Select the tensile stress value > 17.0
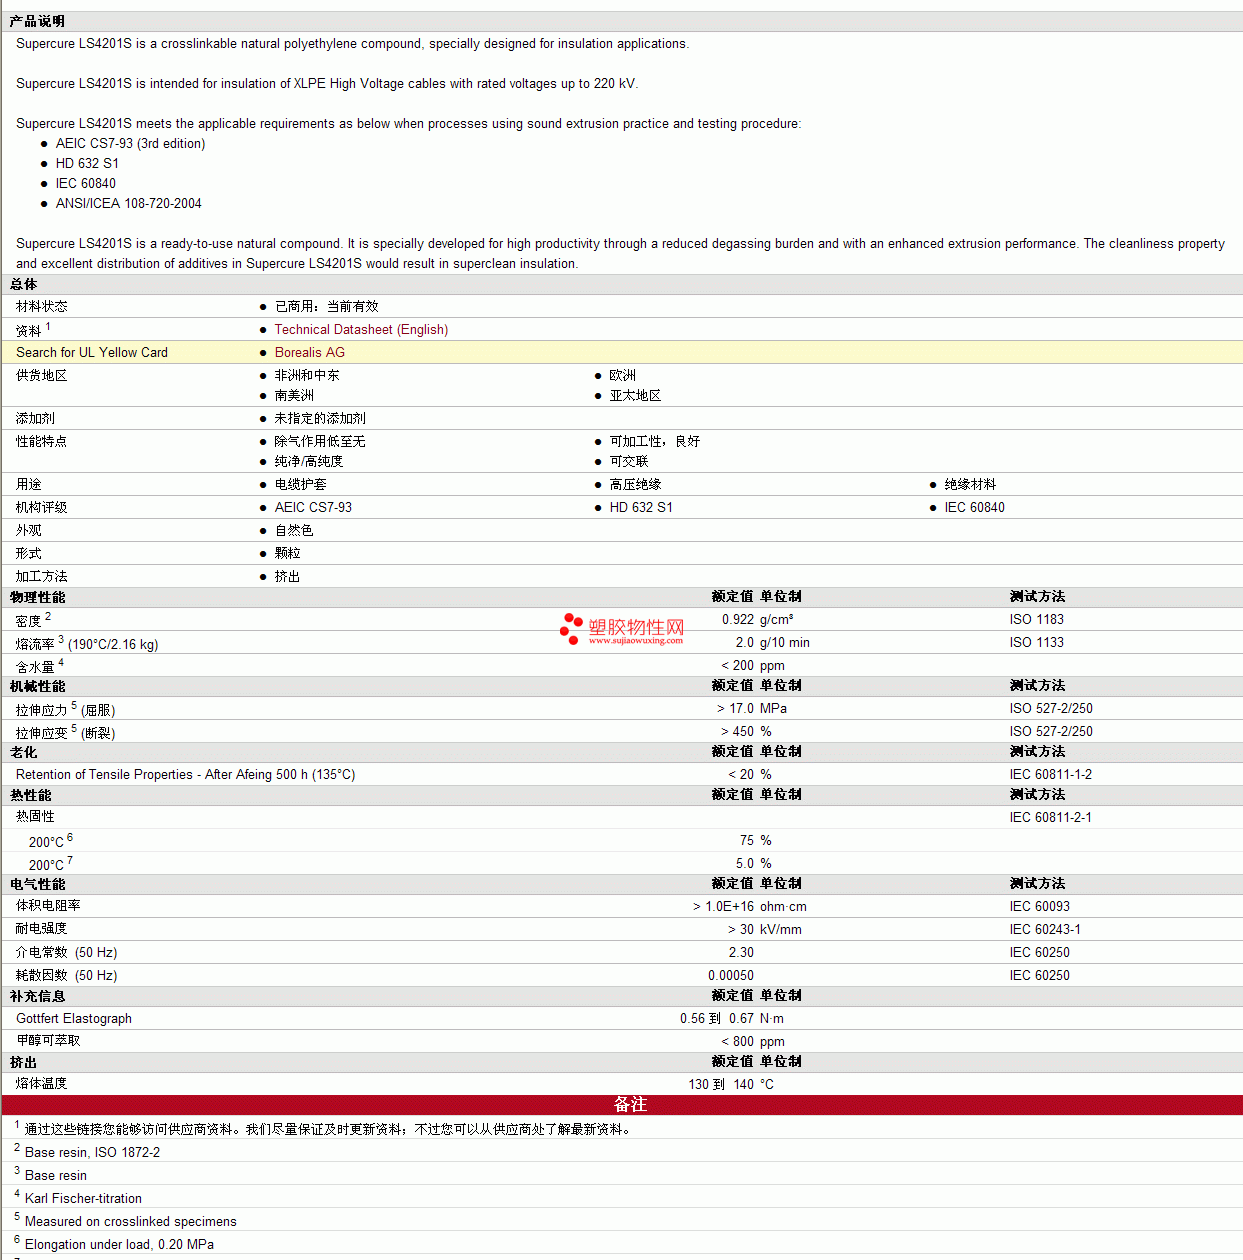The height and width of the screenshot is (1260, 1243). click(x=736, y=708)
